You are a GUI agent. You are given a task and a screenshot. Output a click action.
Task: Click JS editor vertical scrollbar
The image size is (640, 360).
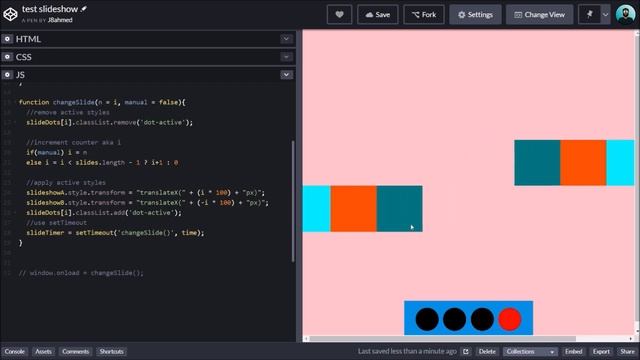(293, 201)
